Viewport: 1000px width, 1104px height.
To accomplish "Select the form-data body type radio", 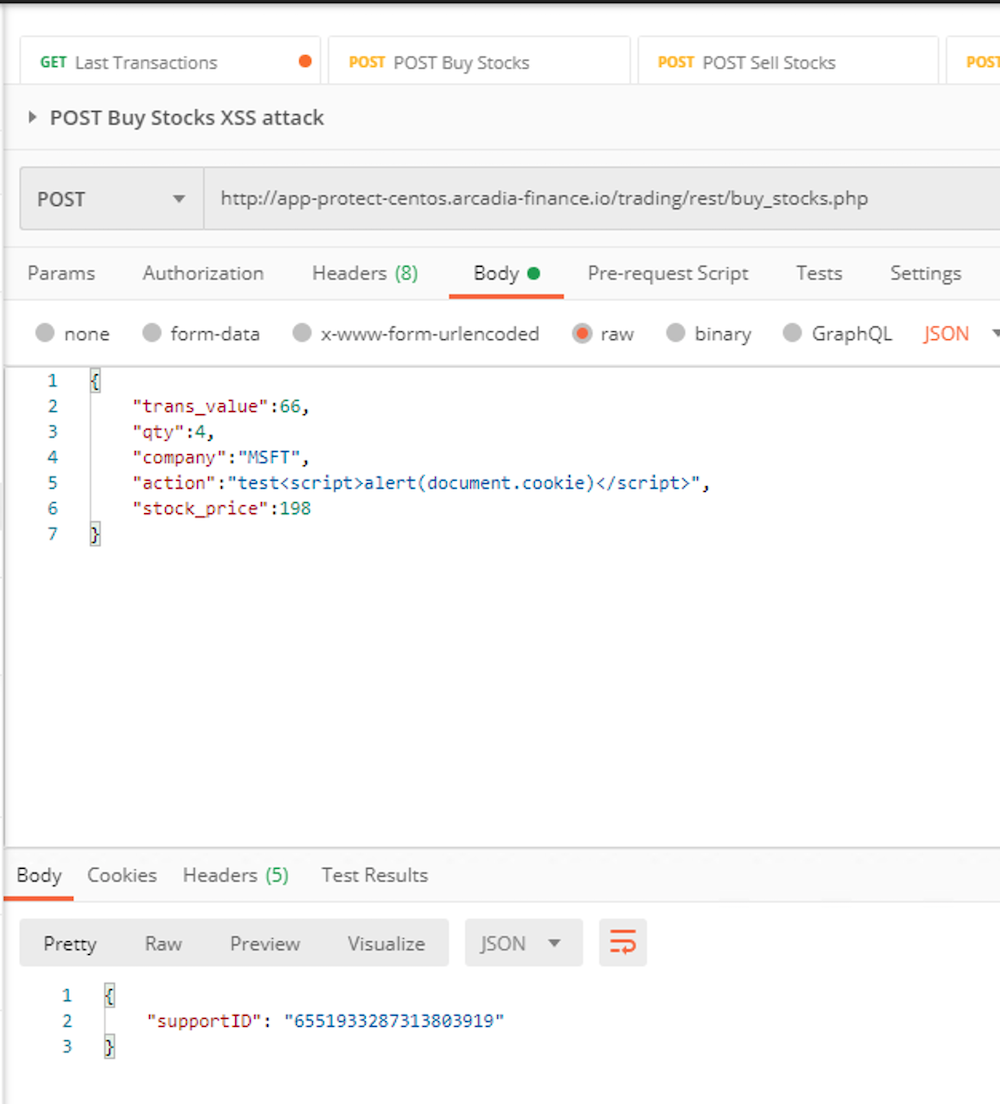I will [x=151, y=332].
